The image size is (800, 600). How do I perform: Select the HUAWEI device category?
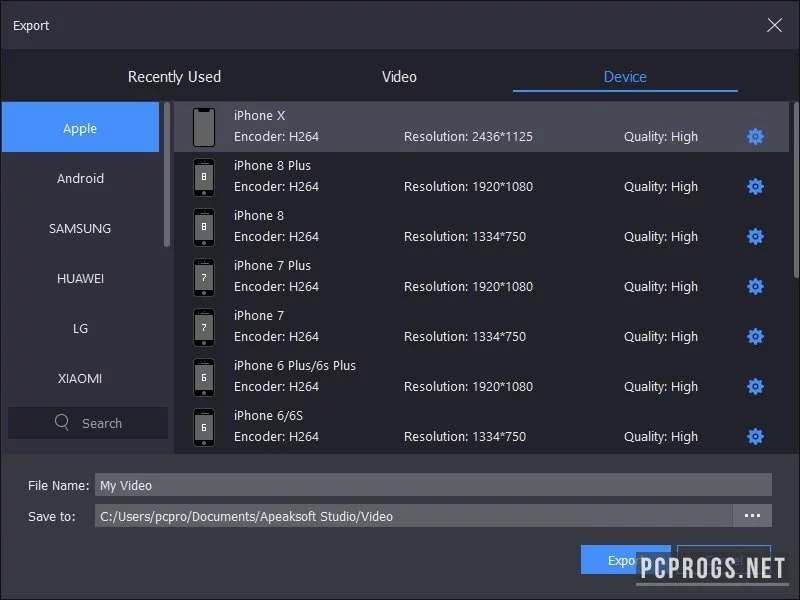tap(80, 278)
